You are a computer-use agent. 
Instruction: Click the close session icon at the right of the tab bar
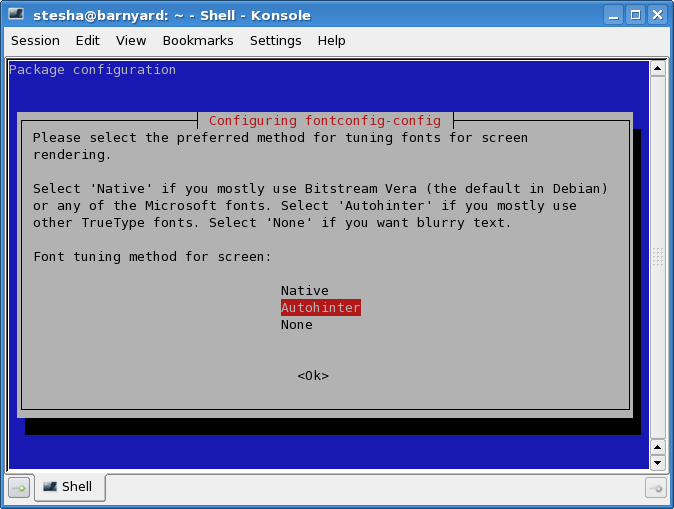656,488
